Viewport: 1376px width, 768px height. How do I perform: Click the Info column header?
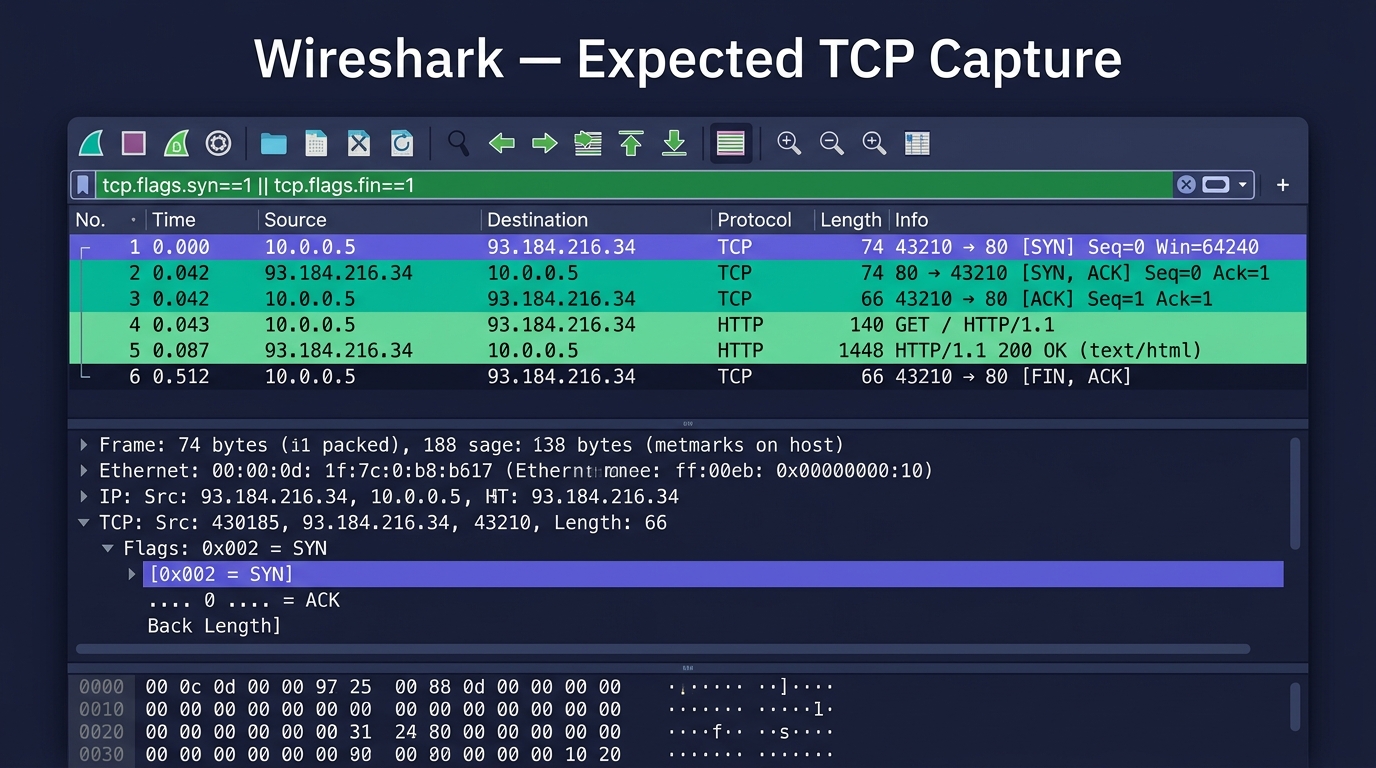pos(1098,220)
